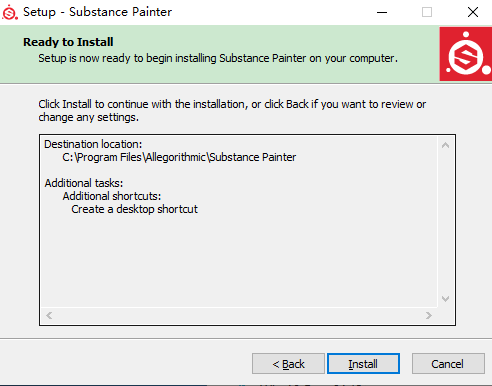Viewport: 492px width, 386px height.
Task: Cancel the Substance Painter setup
Action: (x=448, y=363)
